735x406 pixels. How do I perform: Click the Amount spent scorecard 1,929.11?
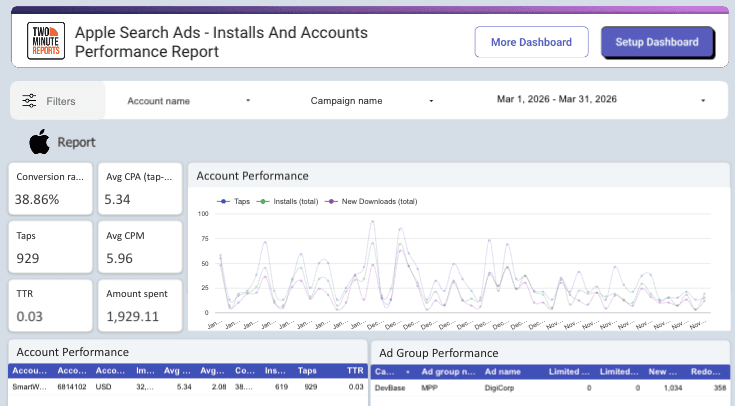click(x=140, y=306)
